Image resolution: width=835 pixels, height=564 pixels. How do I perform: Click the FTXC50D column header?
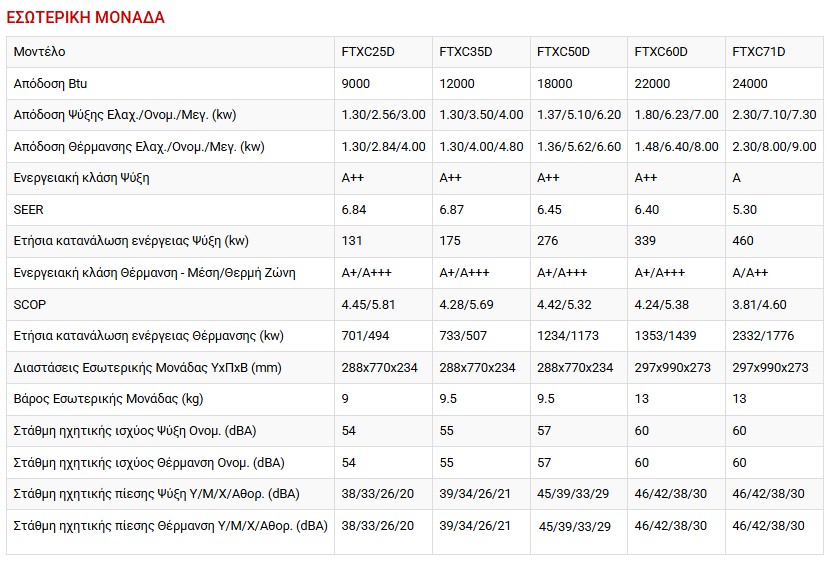pyautogui.click(x=563, y=52)
